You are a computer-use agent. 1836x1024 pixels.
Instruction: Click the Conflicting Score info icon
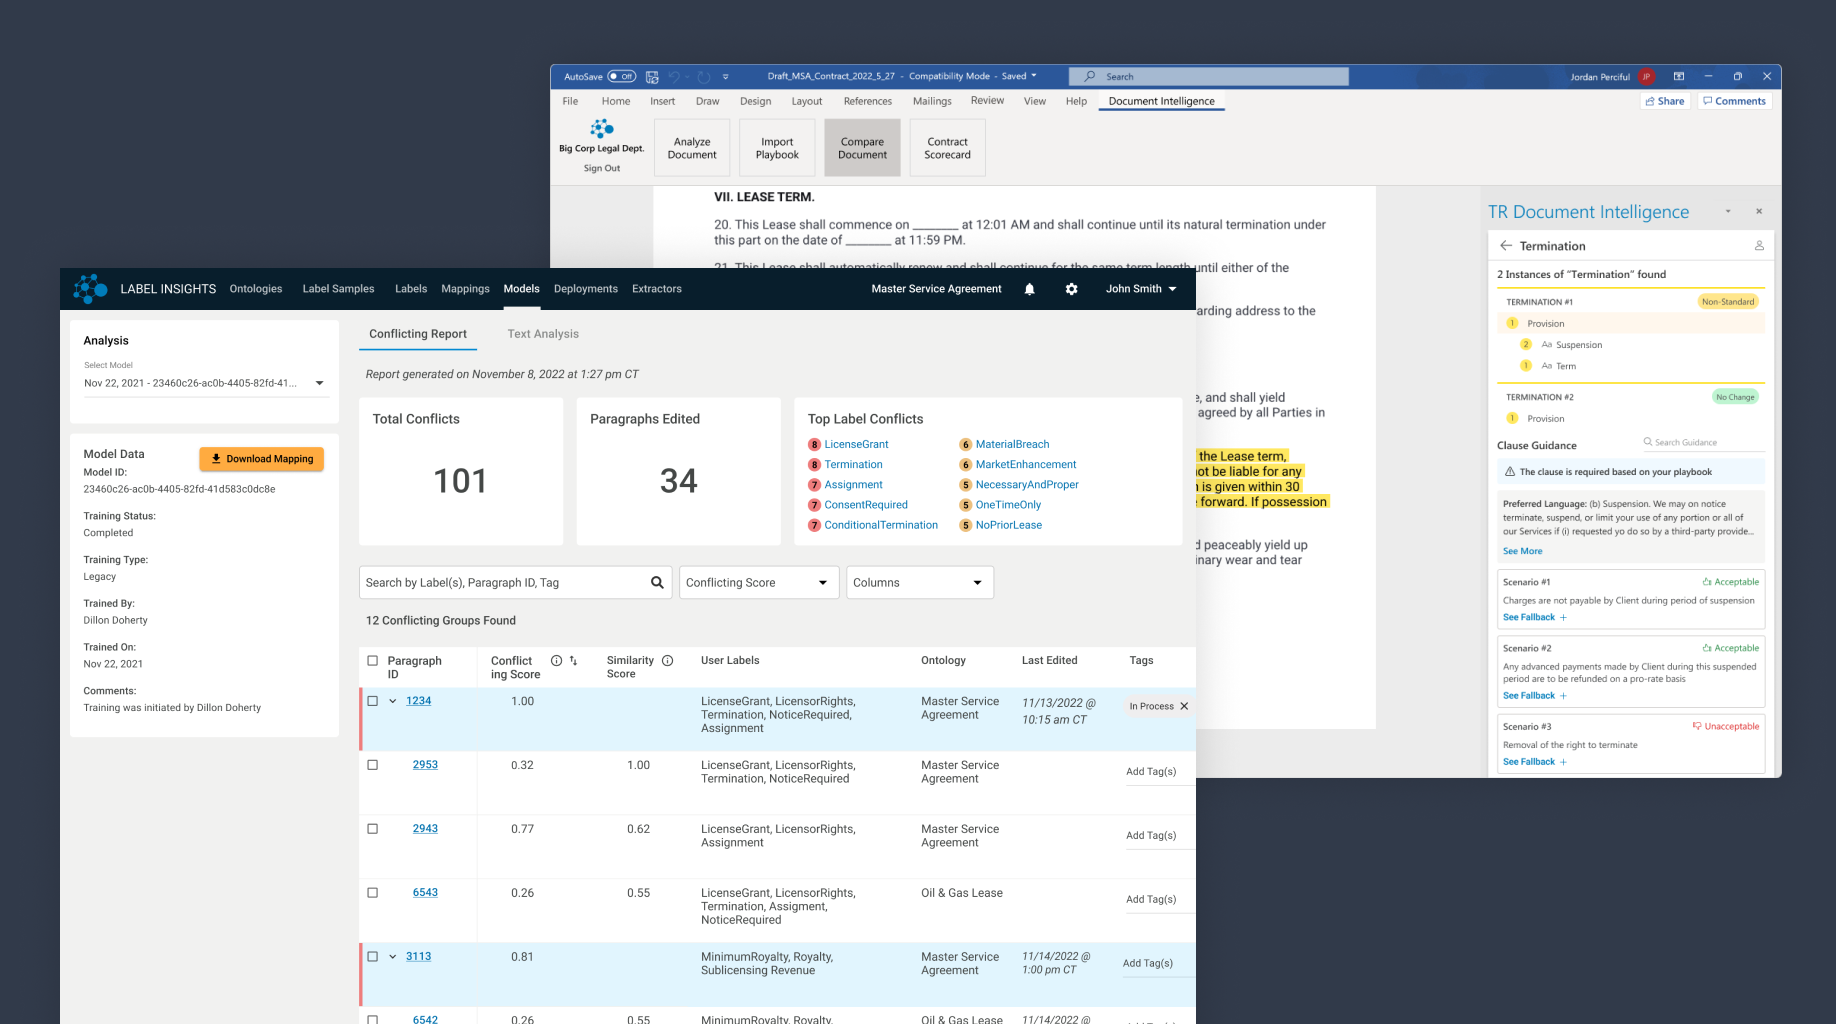point(556,661)
